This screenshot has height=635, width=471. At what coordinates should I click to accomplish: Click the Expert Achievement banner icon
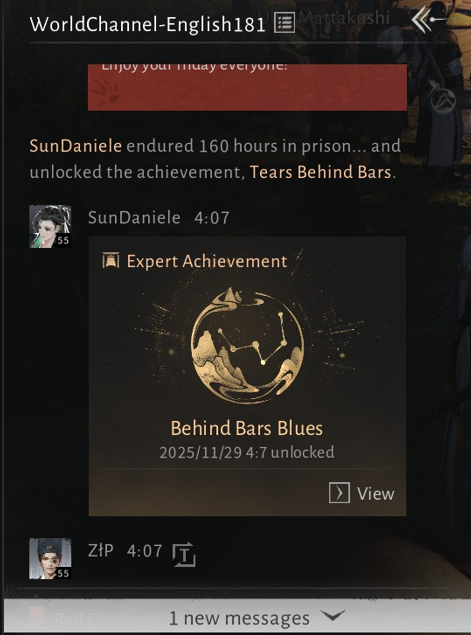[x=111, y=260]
